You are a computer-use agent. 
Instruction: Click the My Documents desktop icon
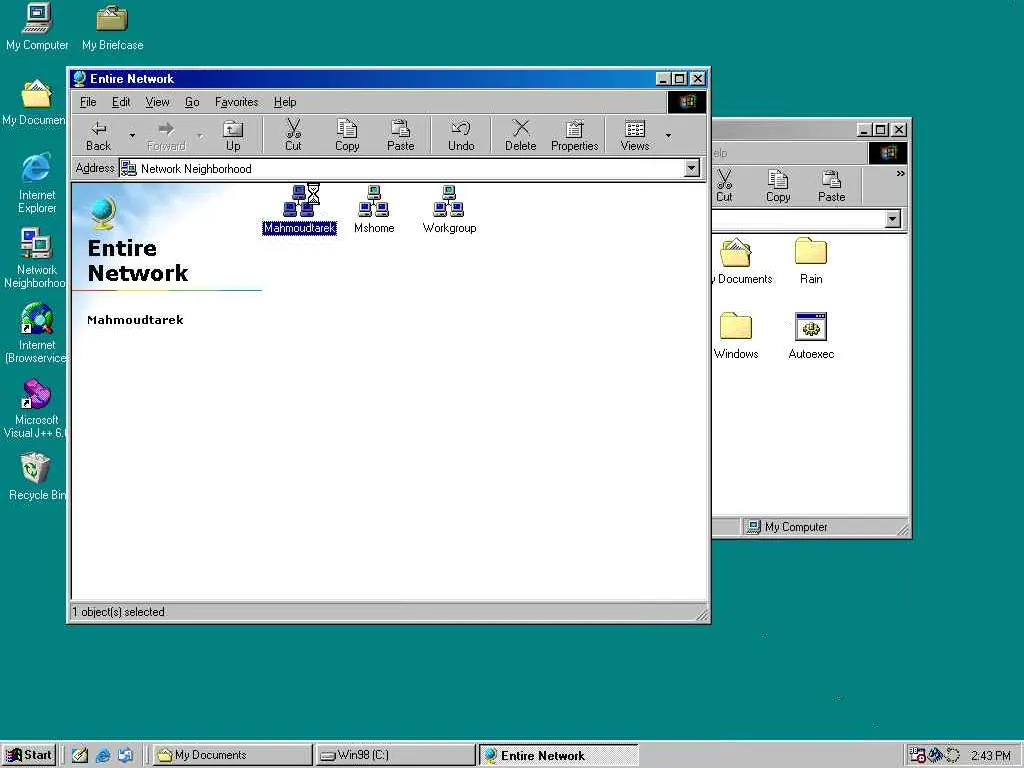point(34,102)
